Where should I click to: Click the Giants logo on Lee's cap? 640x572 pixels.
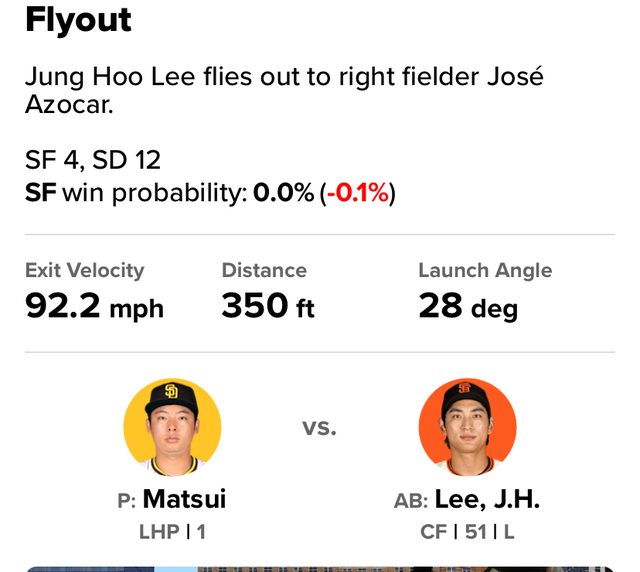464,389
